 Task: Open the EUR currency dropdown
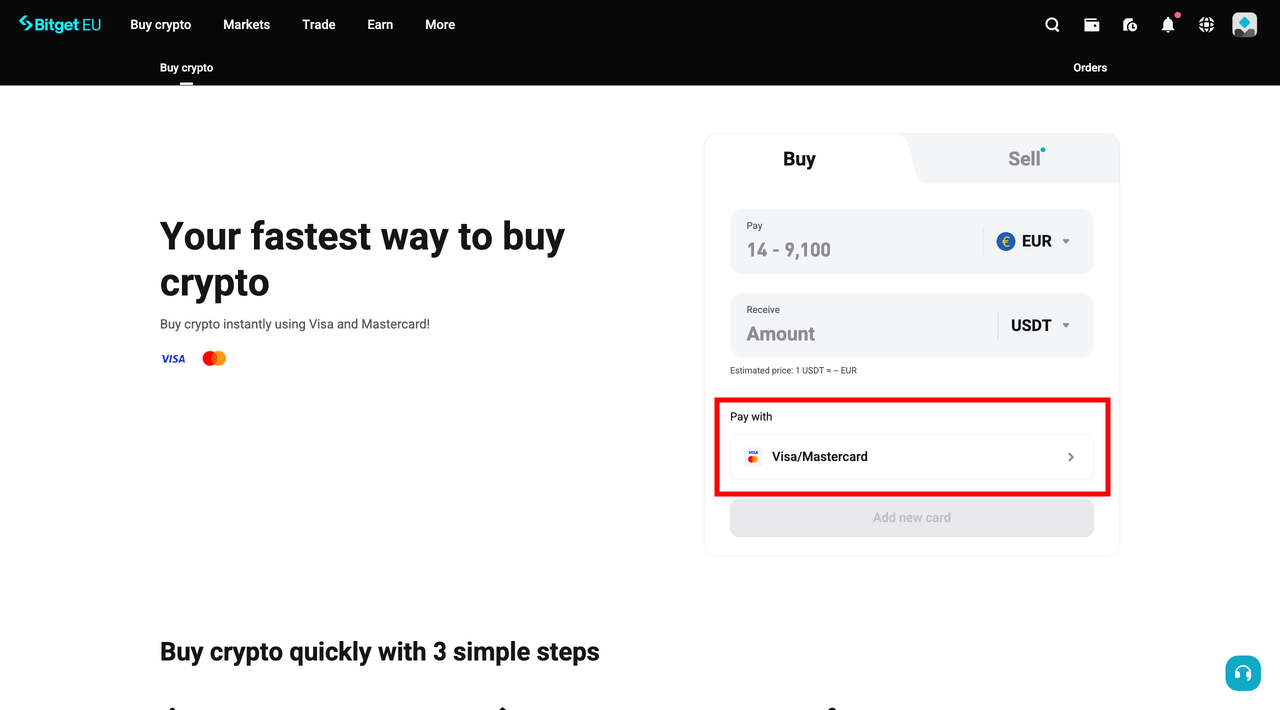tap(1034, 241)
